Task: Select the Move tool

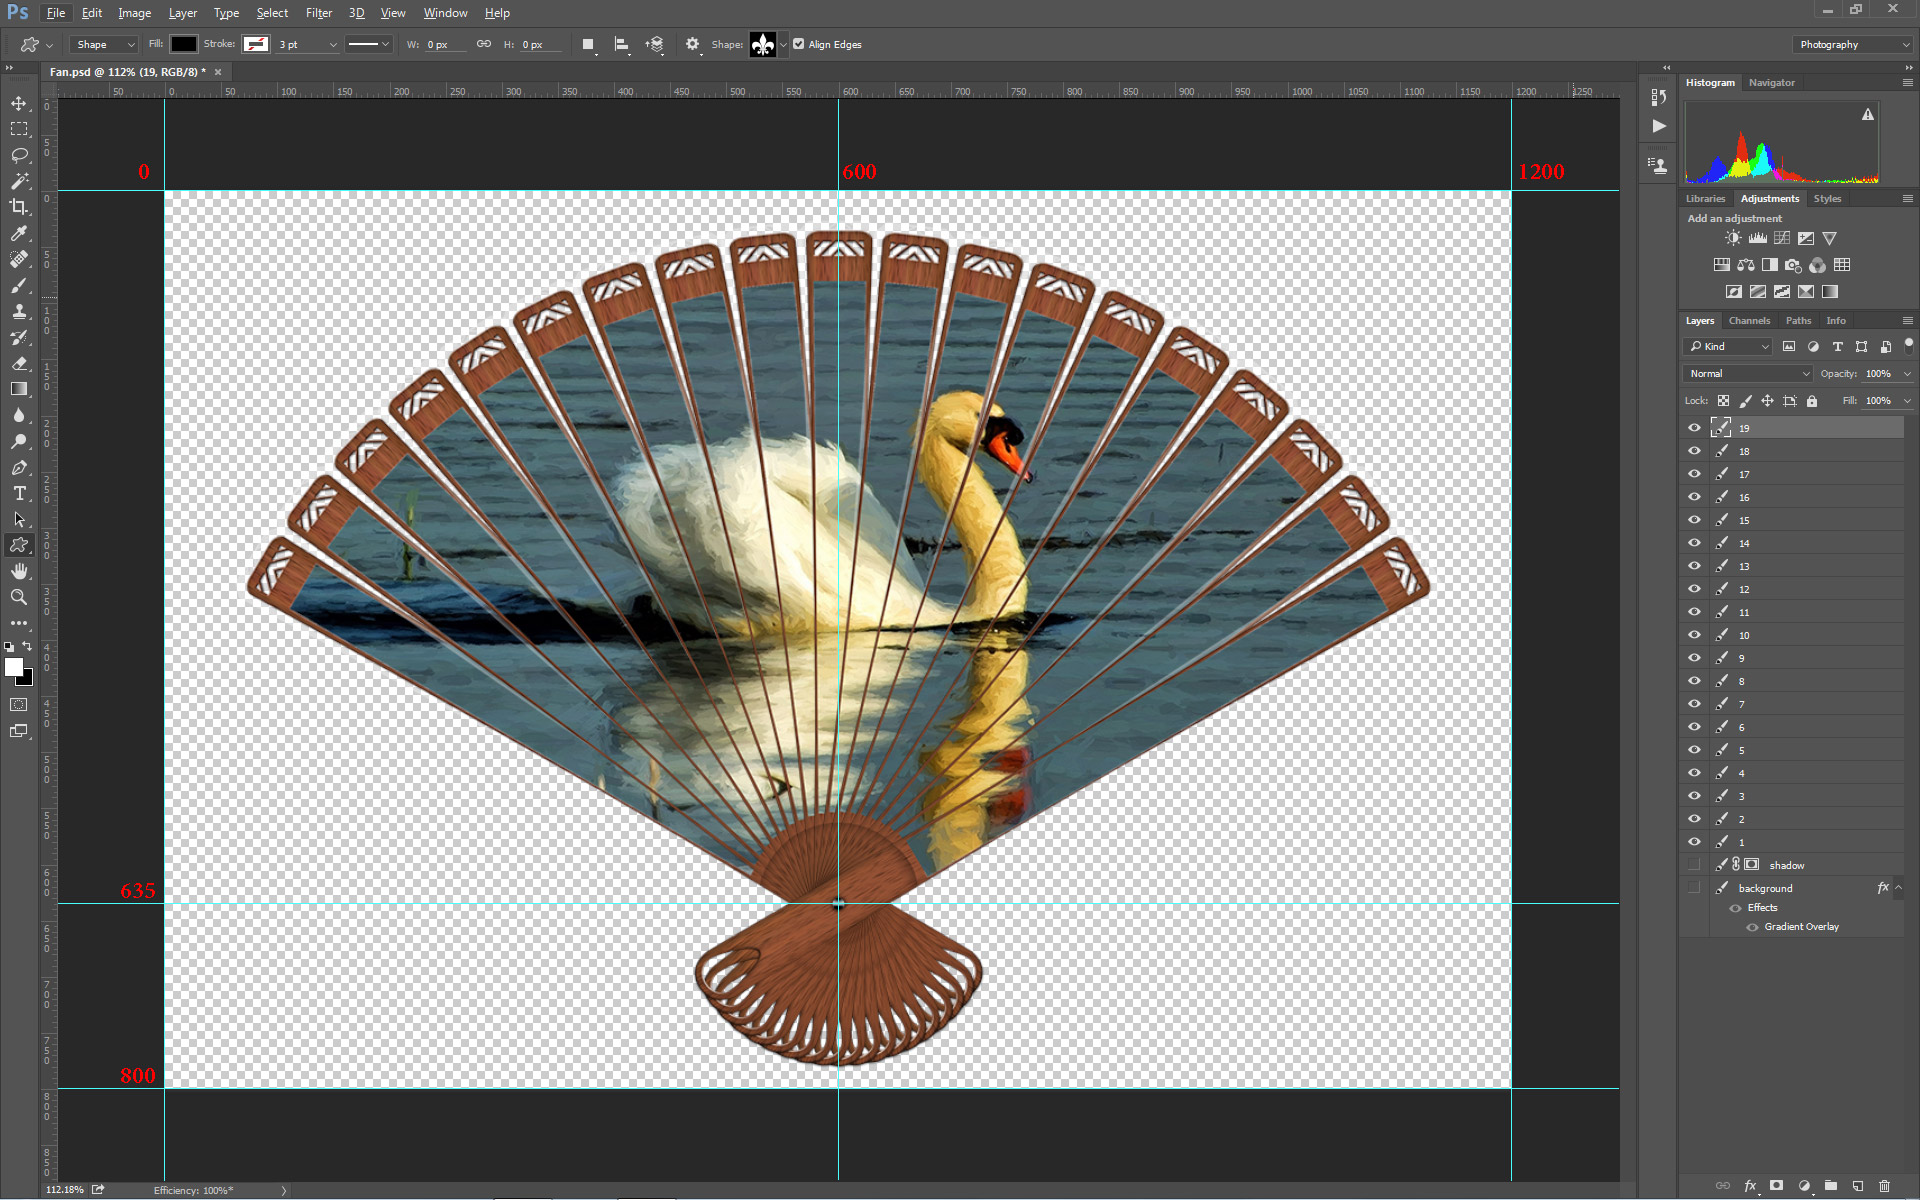Action: click(19, 103)
